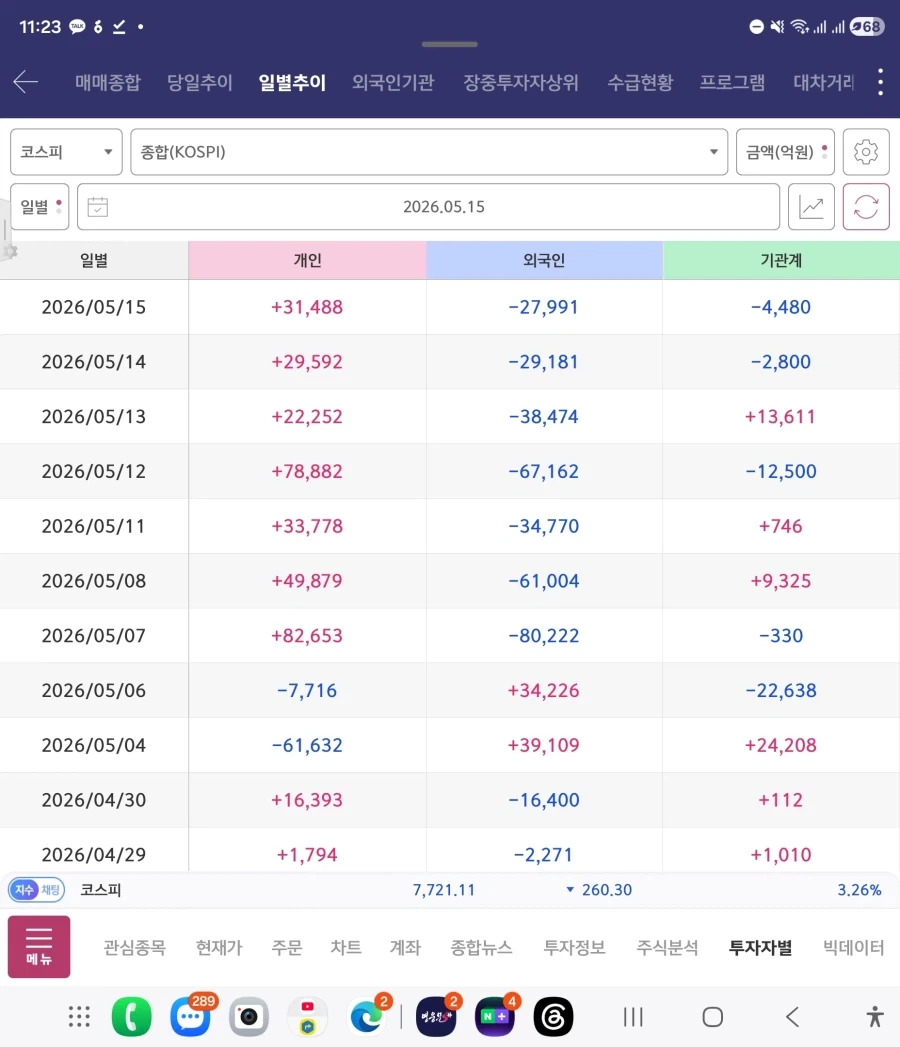The image size is (900, 1047).
Task: Open the 대차거래 tab
Action: (x=824, y=82)
